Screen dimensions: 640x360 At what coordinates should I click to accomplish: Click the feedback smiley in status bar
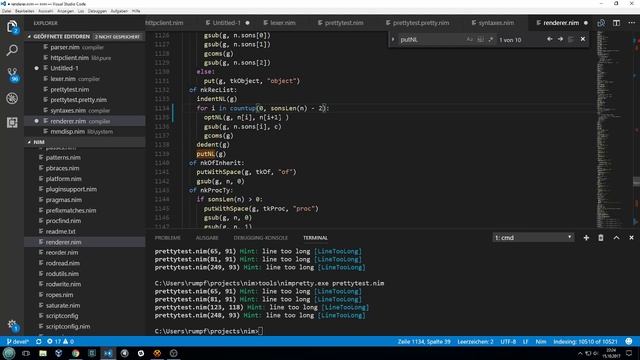click(629, 341)
